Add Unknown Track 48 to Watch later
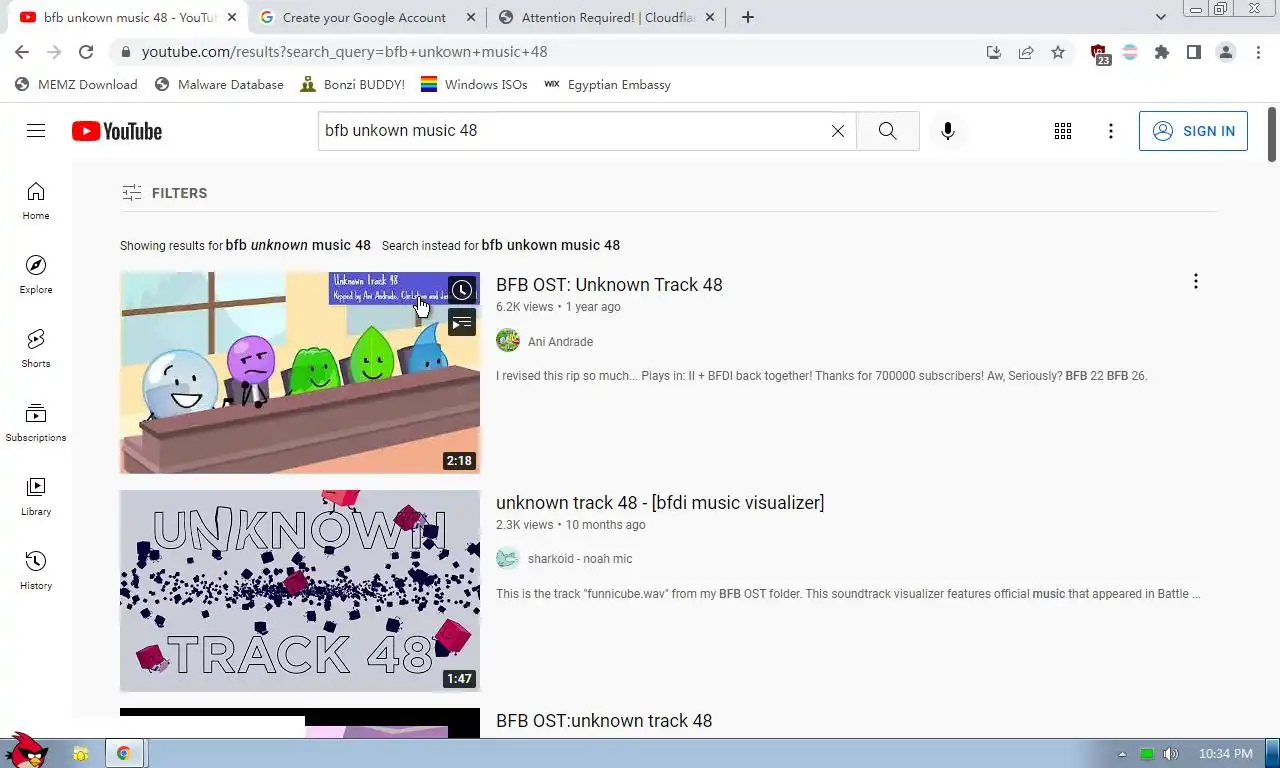The image size is (1280, 768). [x=462, y=290]
